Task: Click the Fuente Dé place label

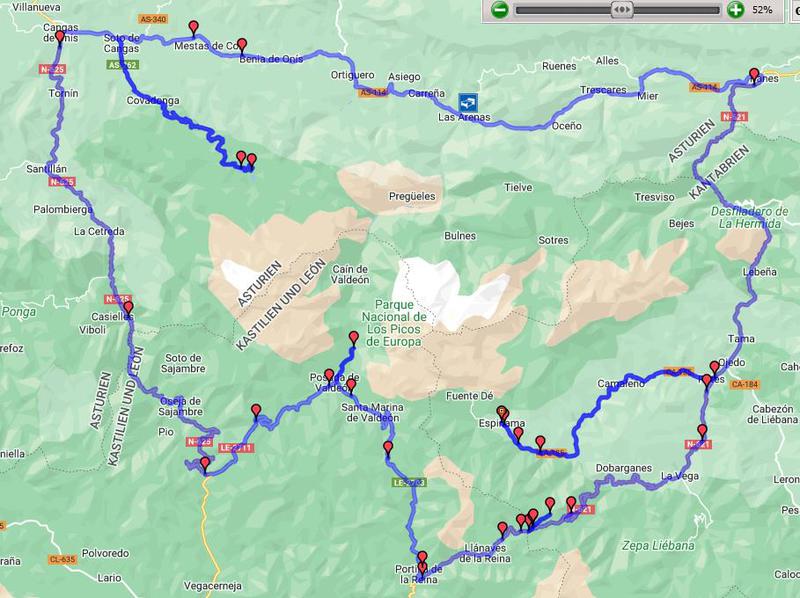Action: (469, 395)
